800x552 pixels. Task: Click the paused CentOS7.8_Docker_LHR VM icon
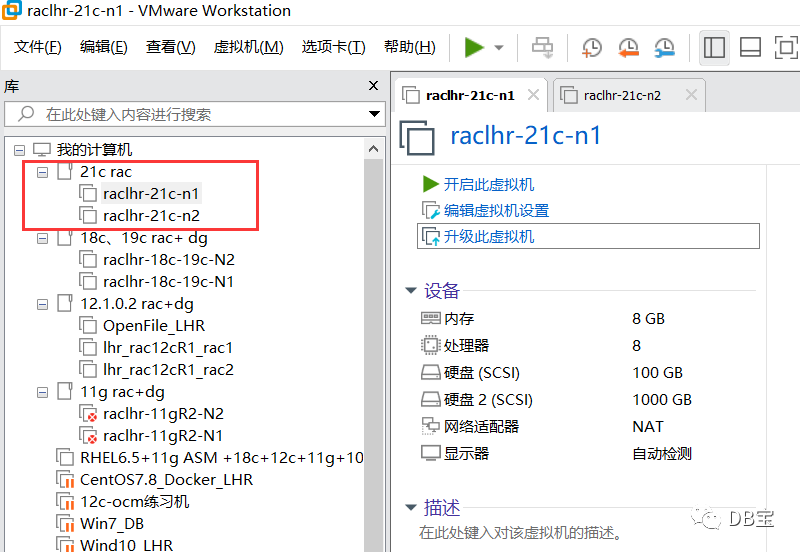(x=65, y=480)
